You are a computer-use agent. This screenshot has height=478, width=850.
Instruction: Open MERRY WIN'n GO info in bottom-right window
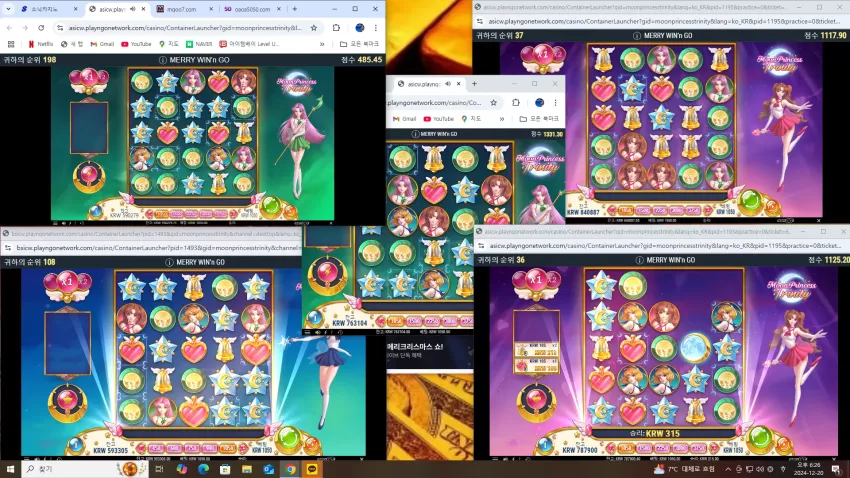[639, 260]
